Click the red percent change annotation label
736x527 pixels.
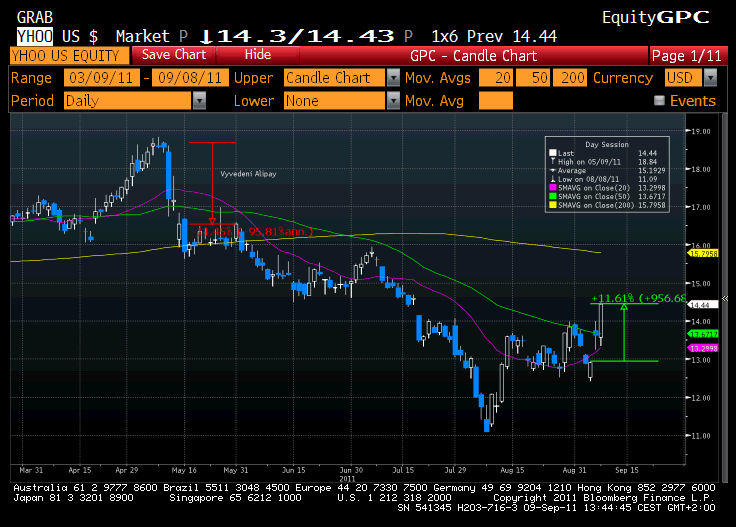pyautogui.click(x=253, y=231)
